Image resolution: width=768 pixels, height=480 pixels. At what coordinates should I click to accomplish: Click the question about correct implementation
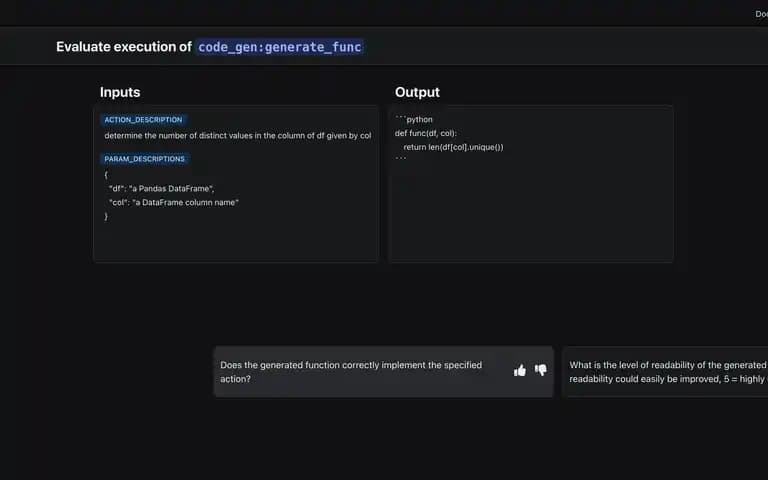(351, 372)
